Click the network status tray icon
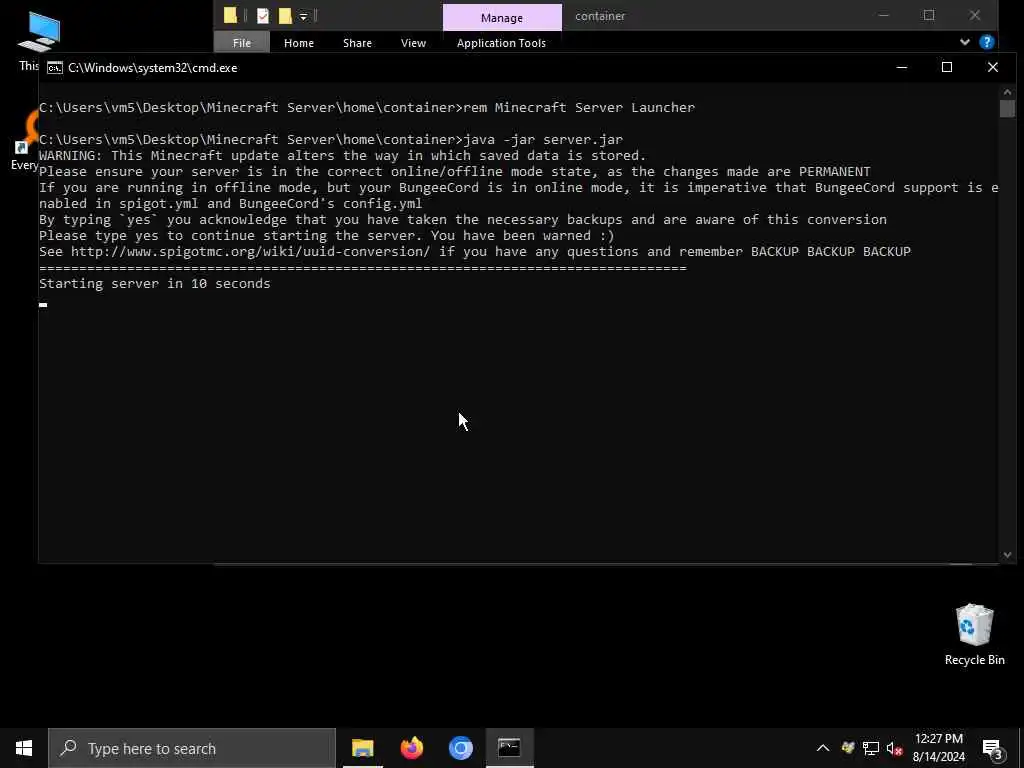 [871, 748]
